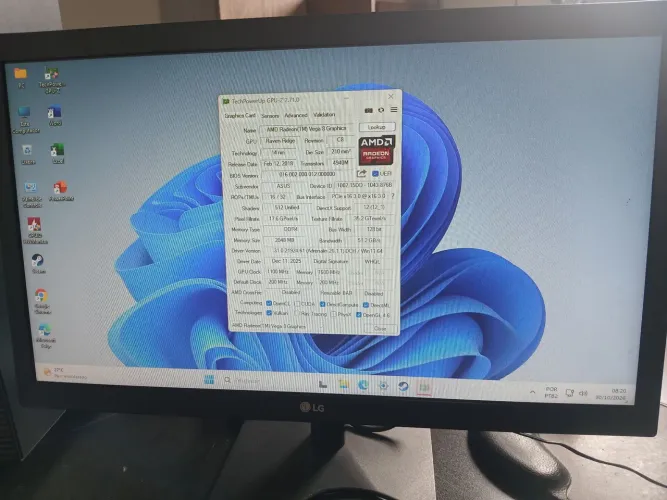Switch to the Validation tab
667x500 pixels.
click(x=324, y=115)
